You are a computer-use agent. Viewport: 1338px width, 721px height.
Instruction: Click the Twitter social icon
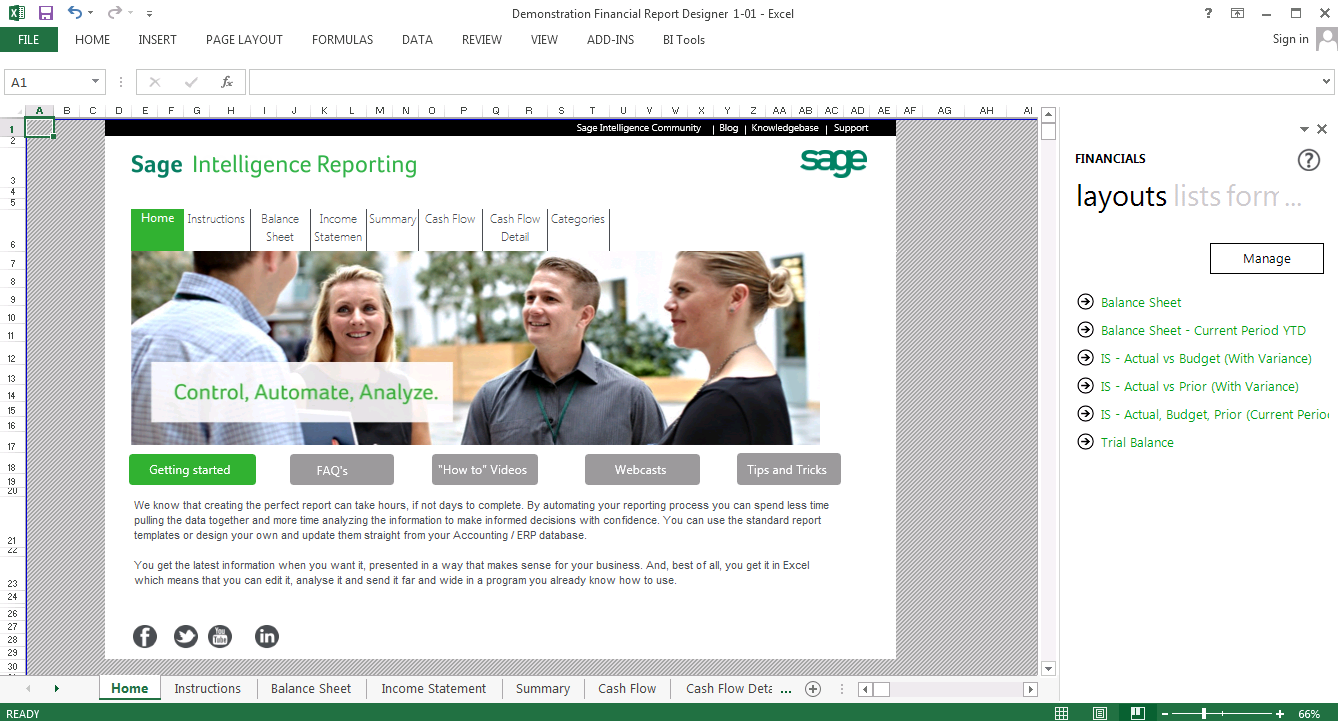(x=185, y=636)
